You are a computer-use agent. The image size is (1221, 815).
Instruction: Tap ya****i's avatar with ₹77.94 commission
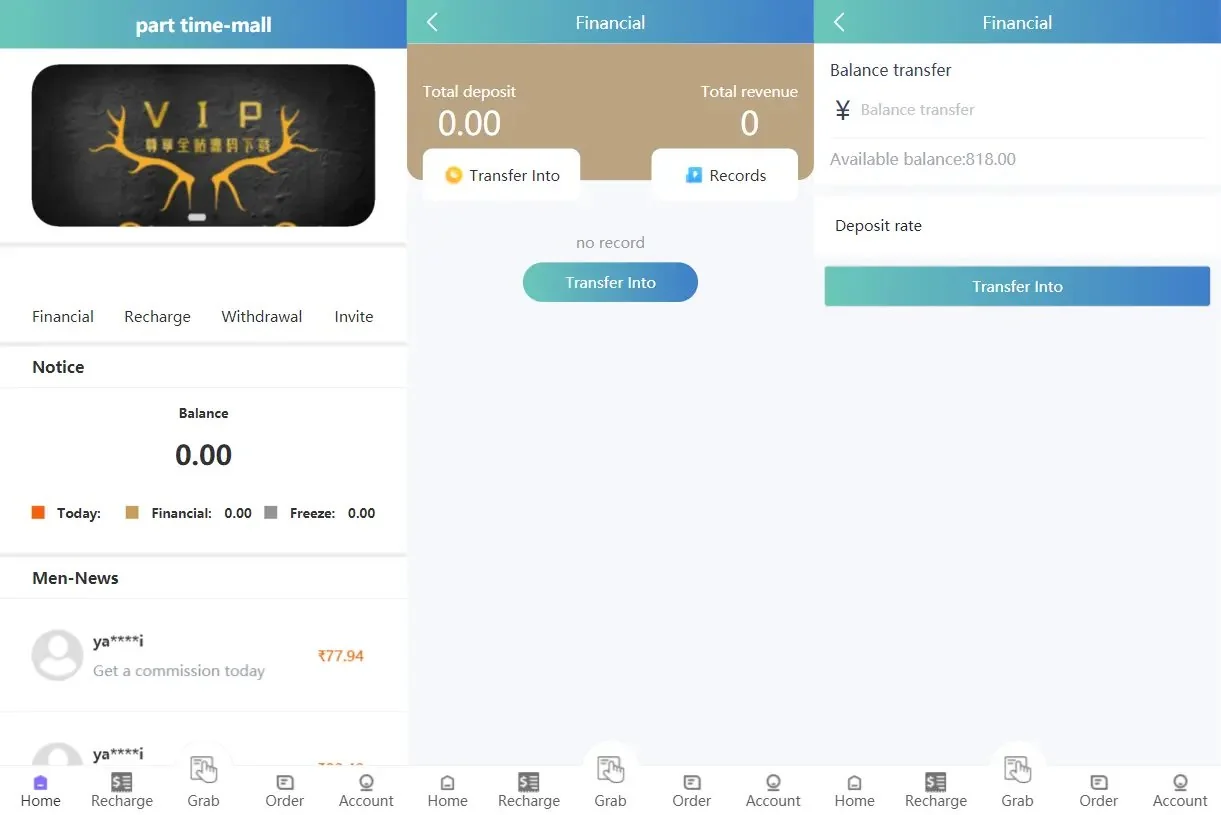click(57, 655)
